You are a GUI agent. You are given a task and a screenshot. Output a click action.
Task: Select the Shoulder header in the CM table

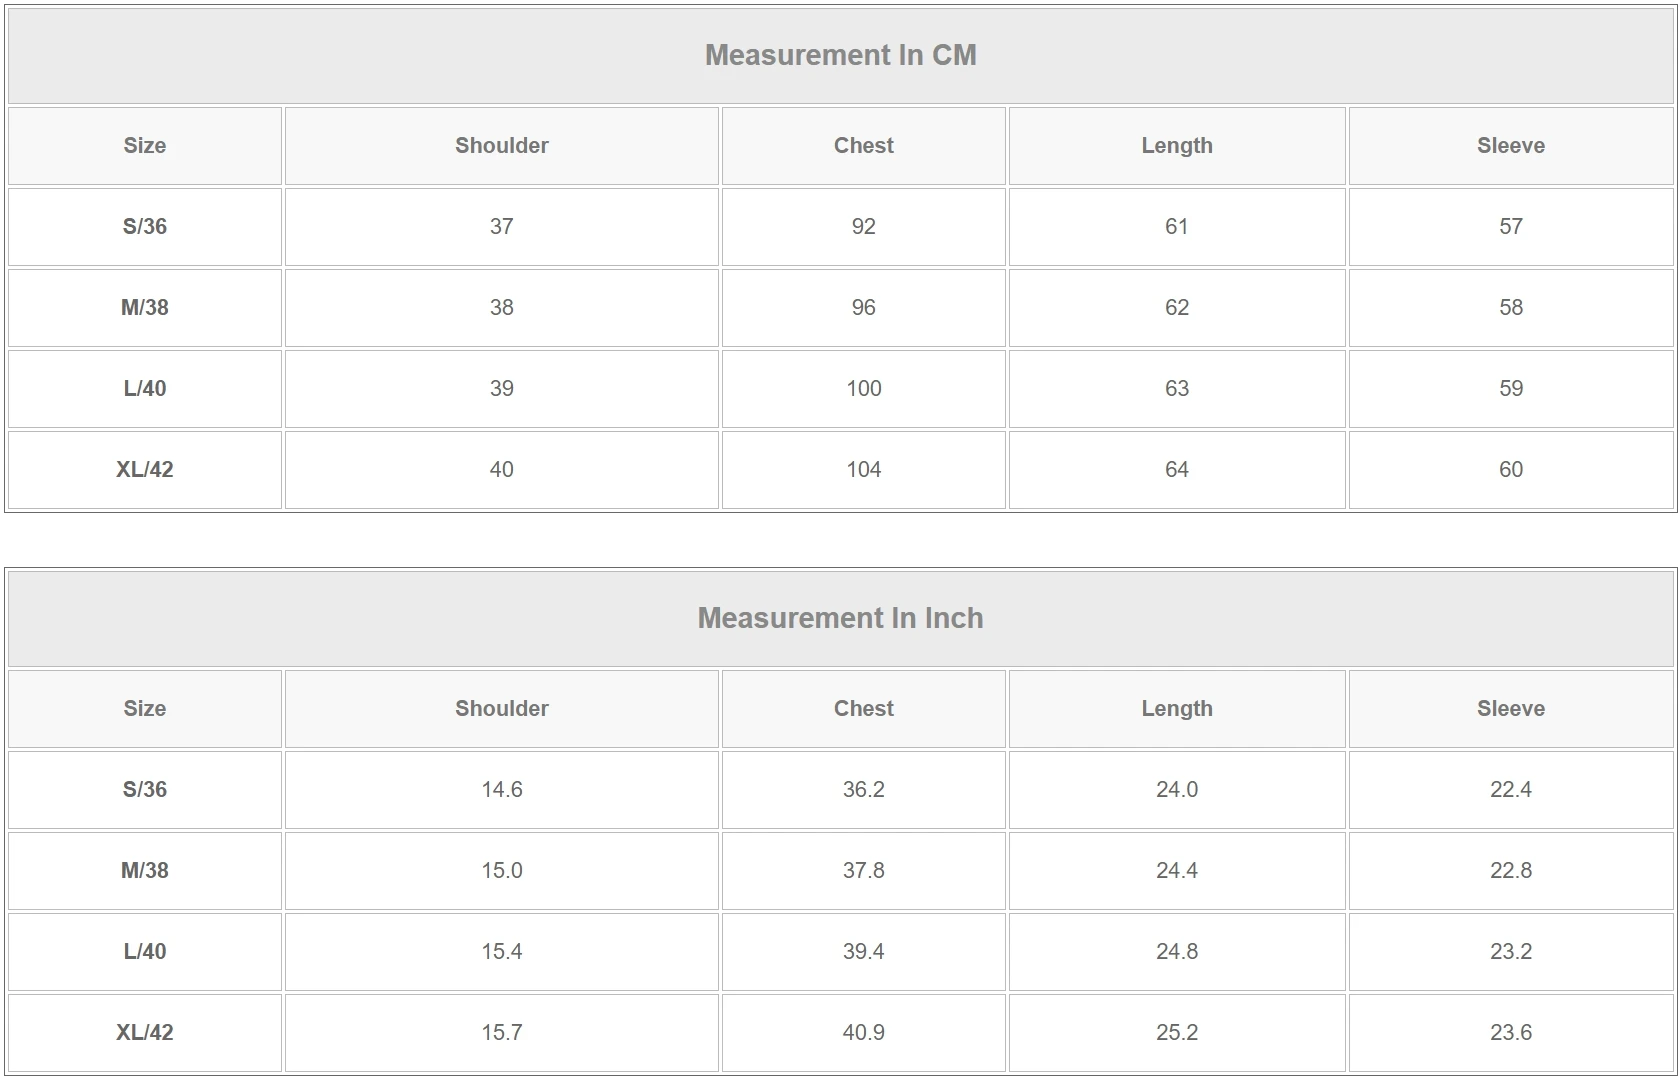pos(501,146)
